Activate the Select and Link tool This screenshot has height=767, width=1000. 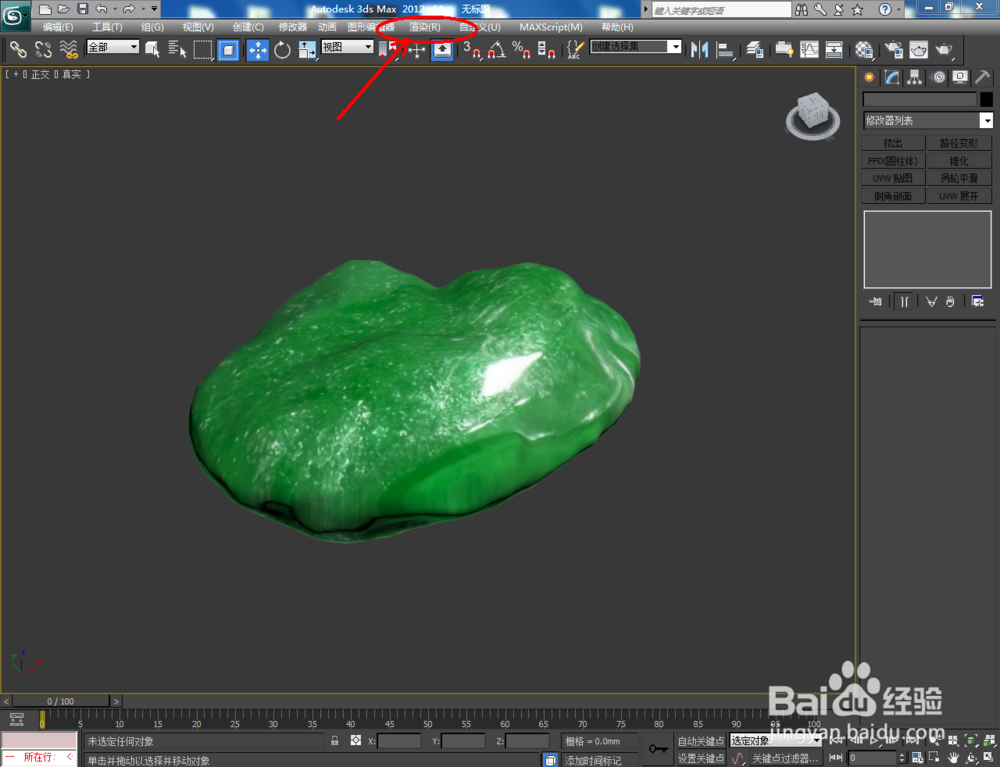point(18,49)
